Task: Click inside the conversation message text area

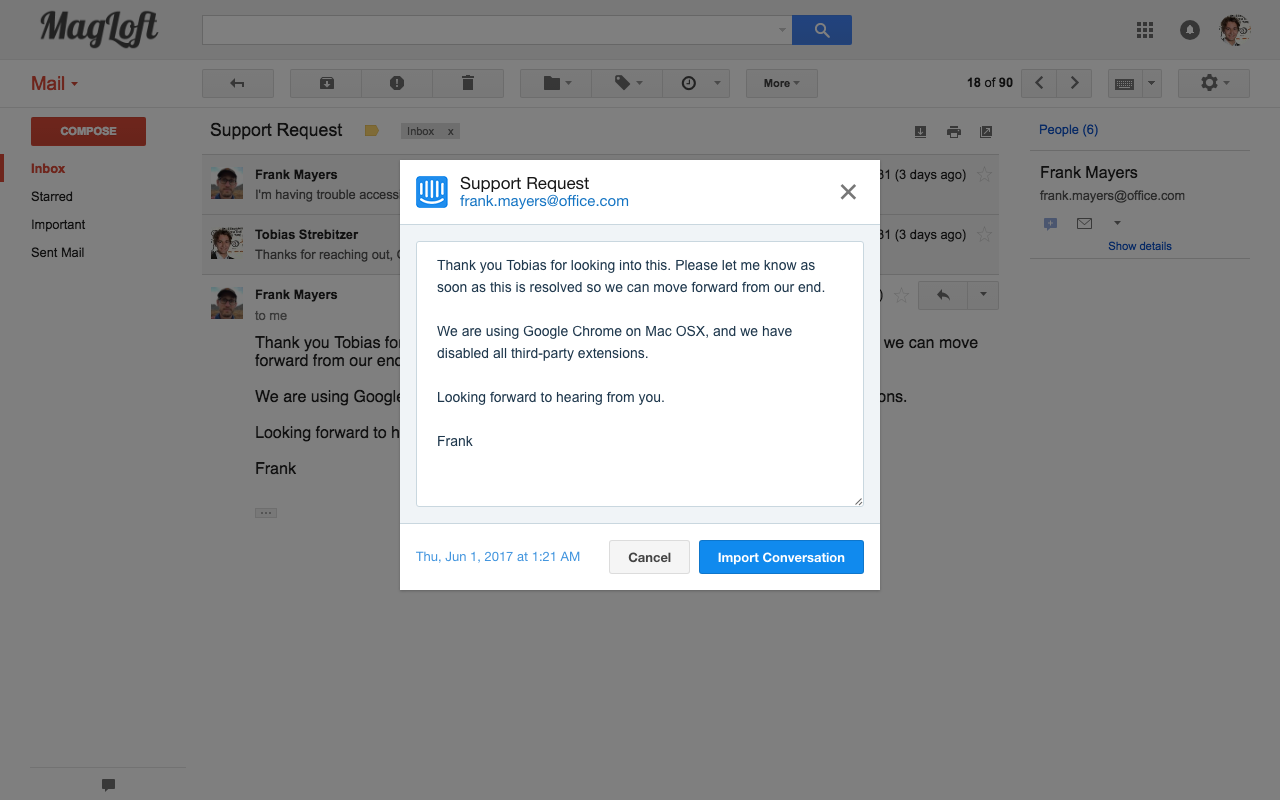Action: pyautogui.click(x=640, y=374)
